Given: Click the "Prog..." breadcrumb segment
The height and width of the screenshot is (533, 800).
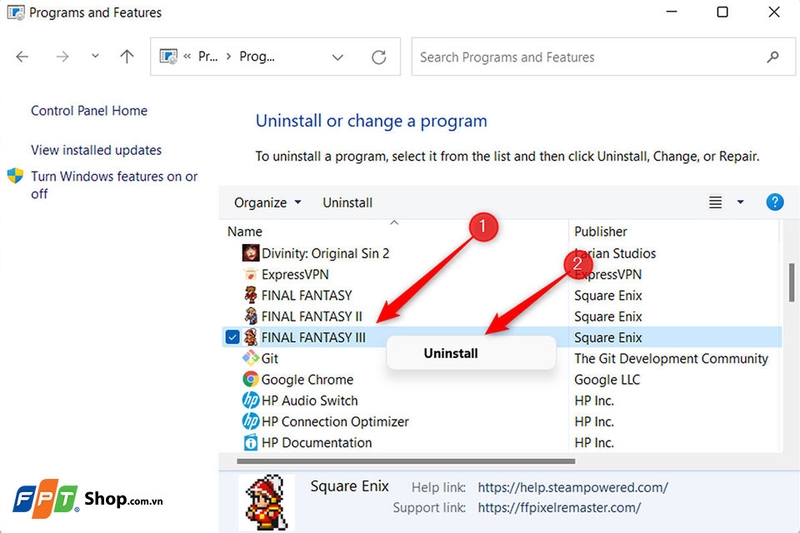Looking at the screenshot, I should point(257,57).
